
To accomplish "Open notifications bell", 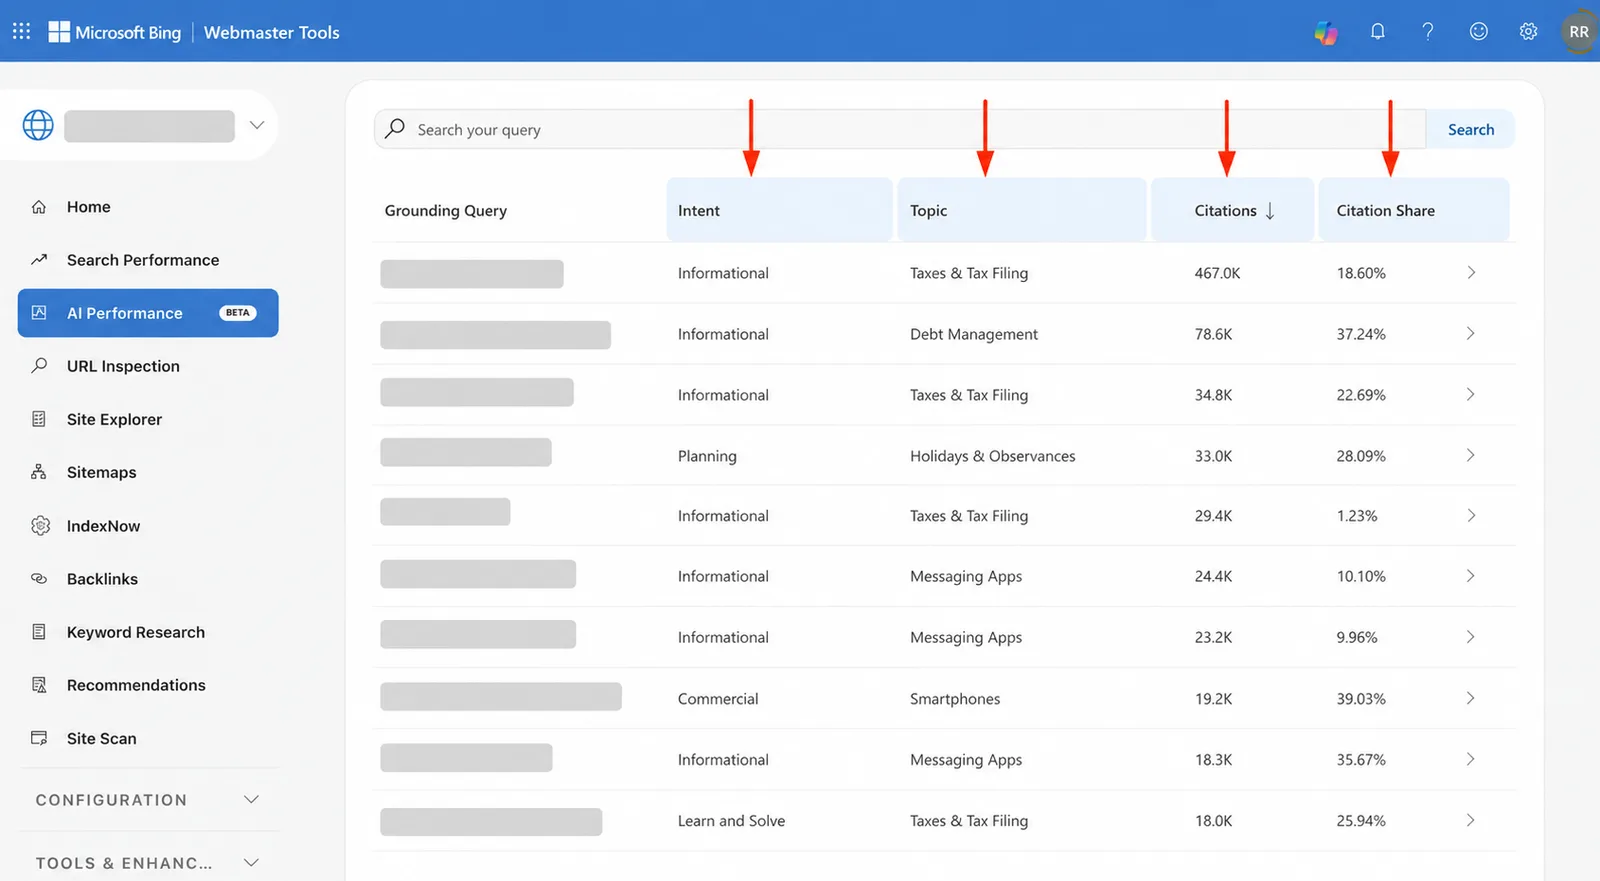I will (x=1377, y=31).
